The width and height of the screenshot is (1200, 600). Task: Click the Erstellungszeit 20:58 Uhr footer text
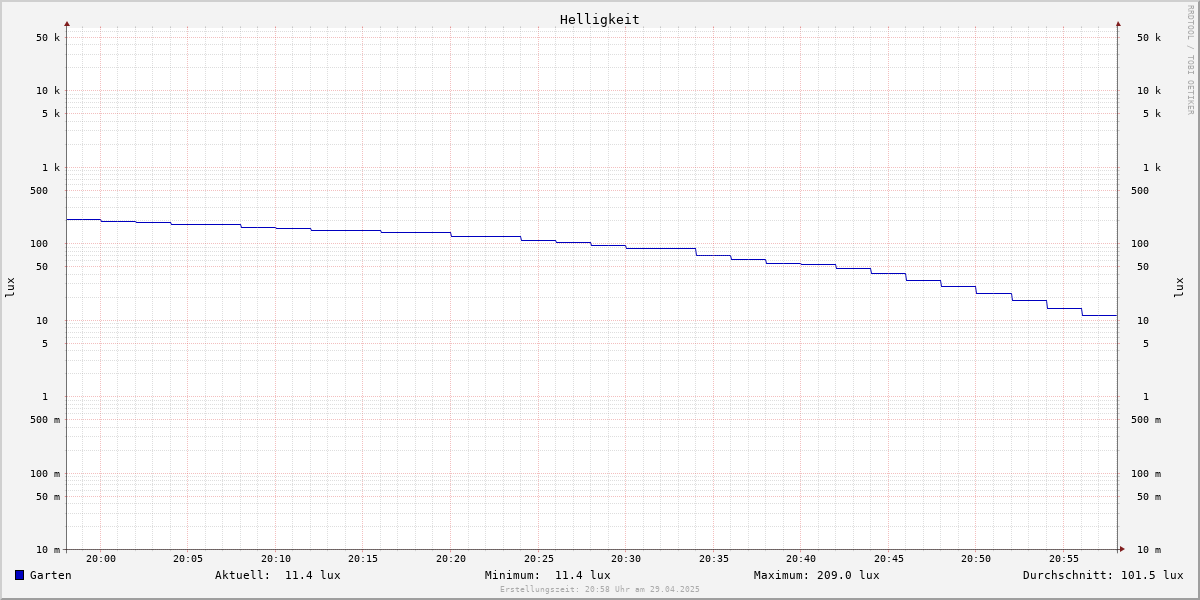click(x=600, y=589)
